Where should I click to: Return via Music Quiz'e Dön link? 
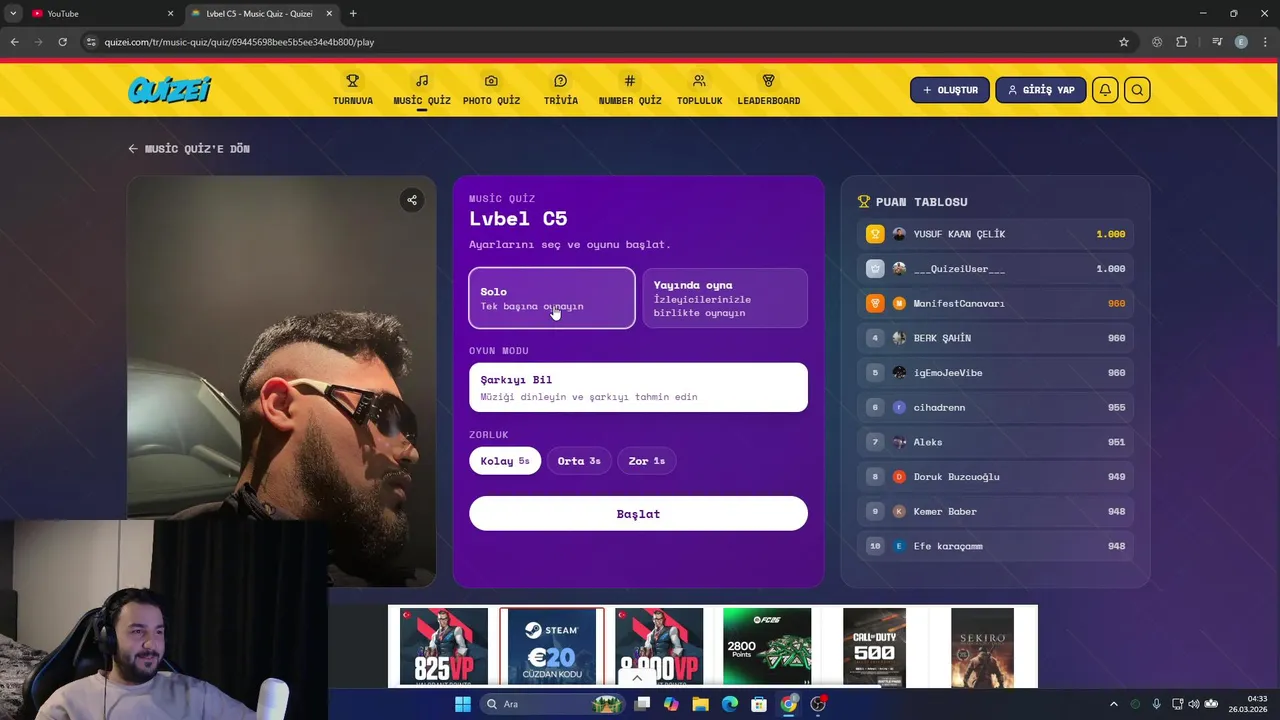point(189,148)
